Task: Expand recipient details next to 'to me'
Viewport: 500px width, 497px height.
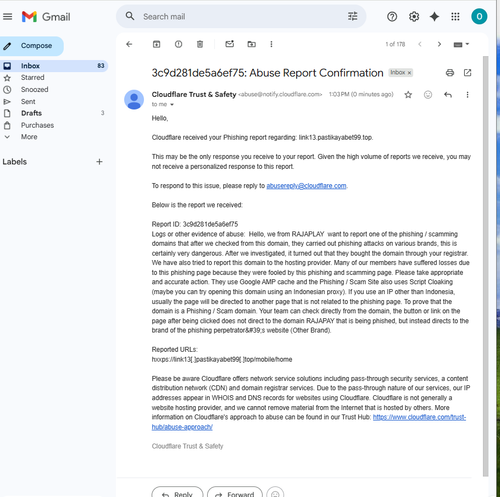Action: (x=172, y=105)
